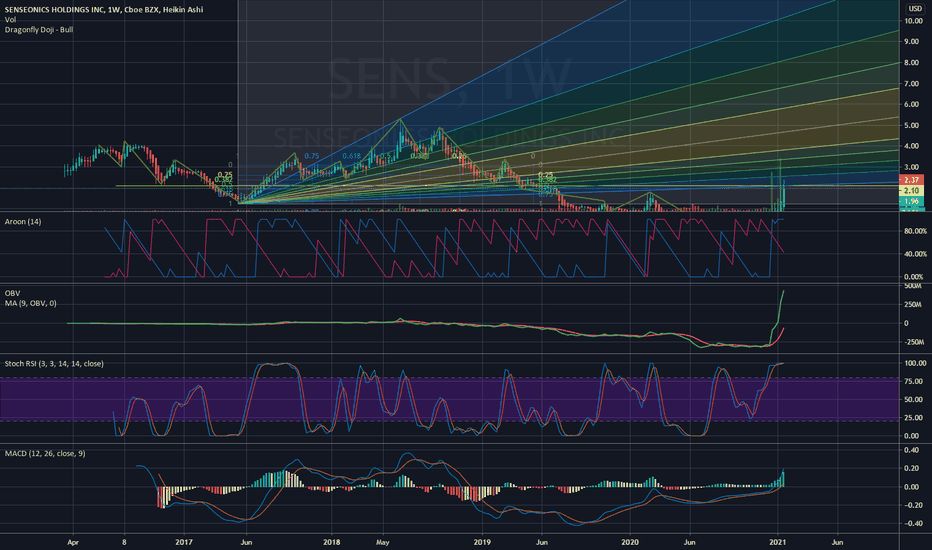Screen dimensions: 932x550
Task: Click the 10.00 price scale value
Action: pyautogui.click(x=912, y=21)
